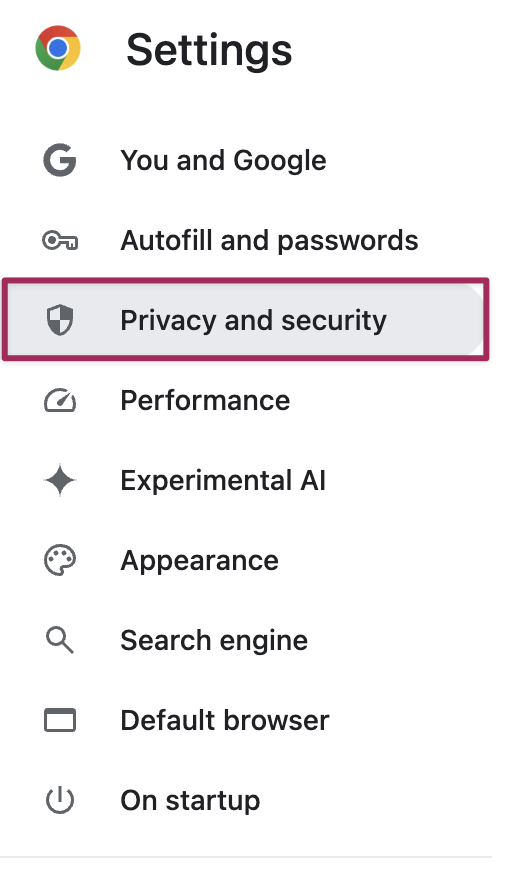Go to Performance settings
The image size is (522, 888).
pos(205,400)
